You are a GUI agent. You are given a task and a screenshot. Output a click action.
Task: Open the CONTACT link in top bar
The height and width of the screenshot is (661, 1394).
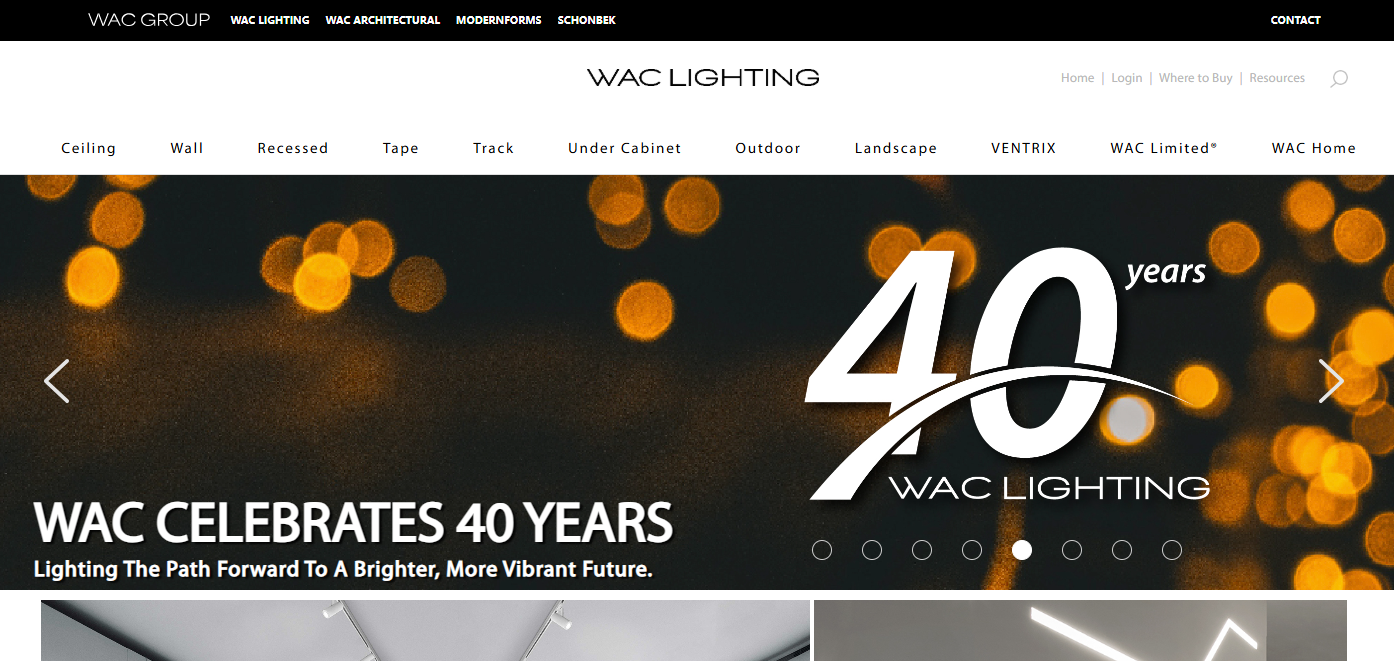tap(1296, 20)
